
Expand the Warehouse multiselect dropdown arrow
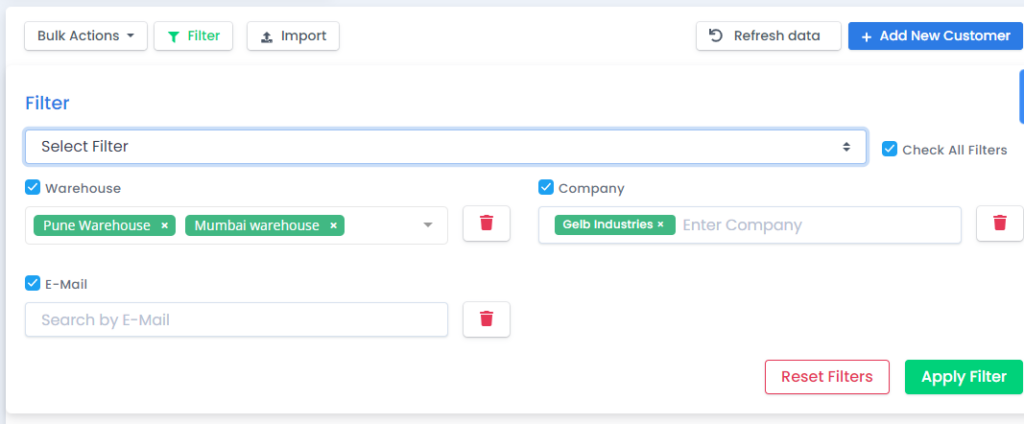[x=428, y=225]
